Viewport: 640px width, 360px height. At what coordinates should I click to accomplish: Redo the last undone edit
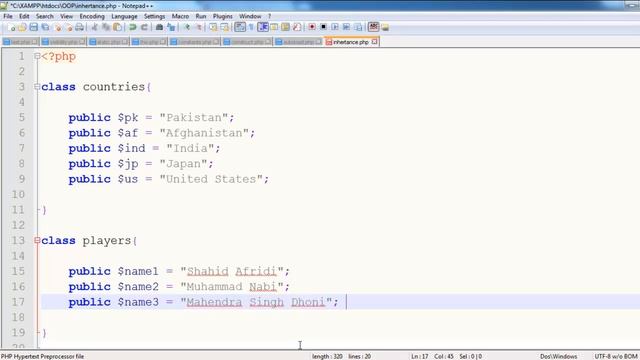pyautogui.click(x=144, y=27)
